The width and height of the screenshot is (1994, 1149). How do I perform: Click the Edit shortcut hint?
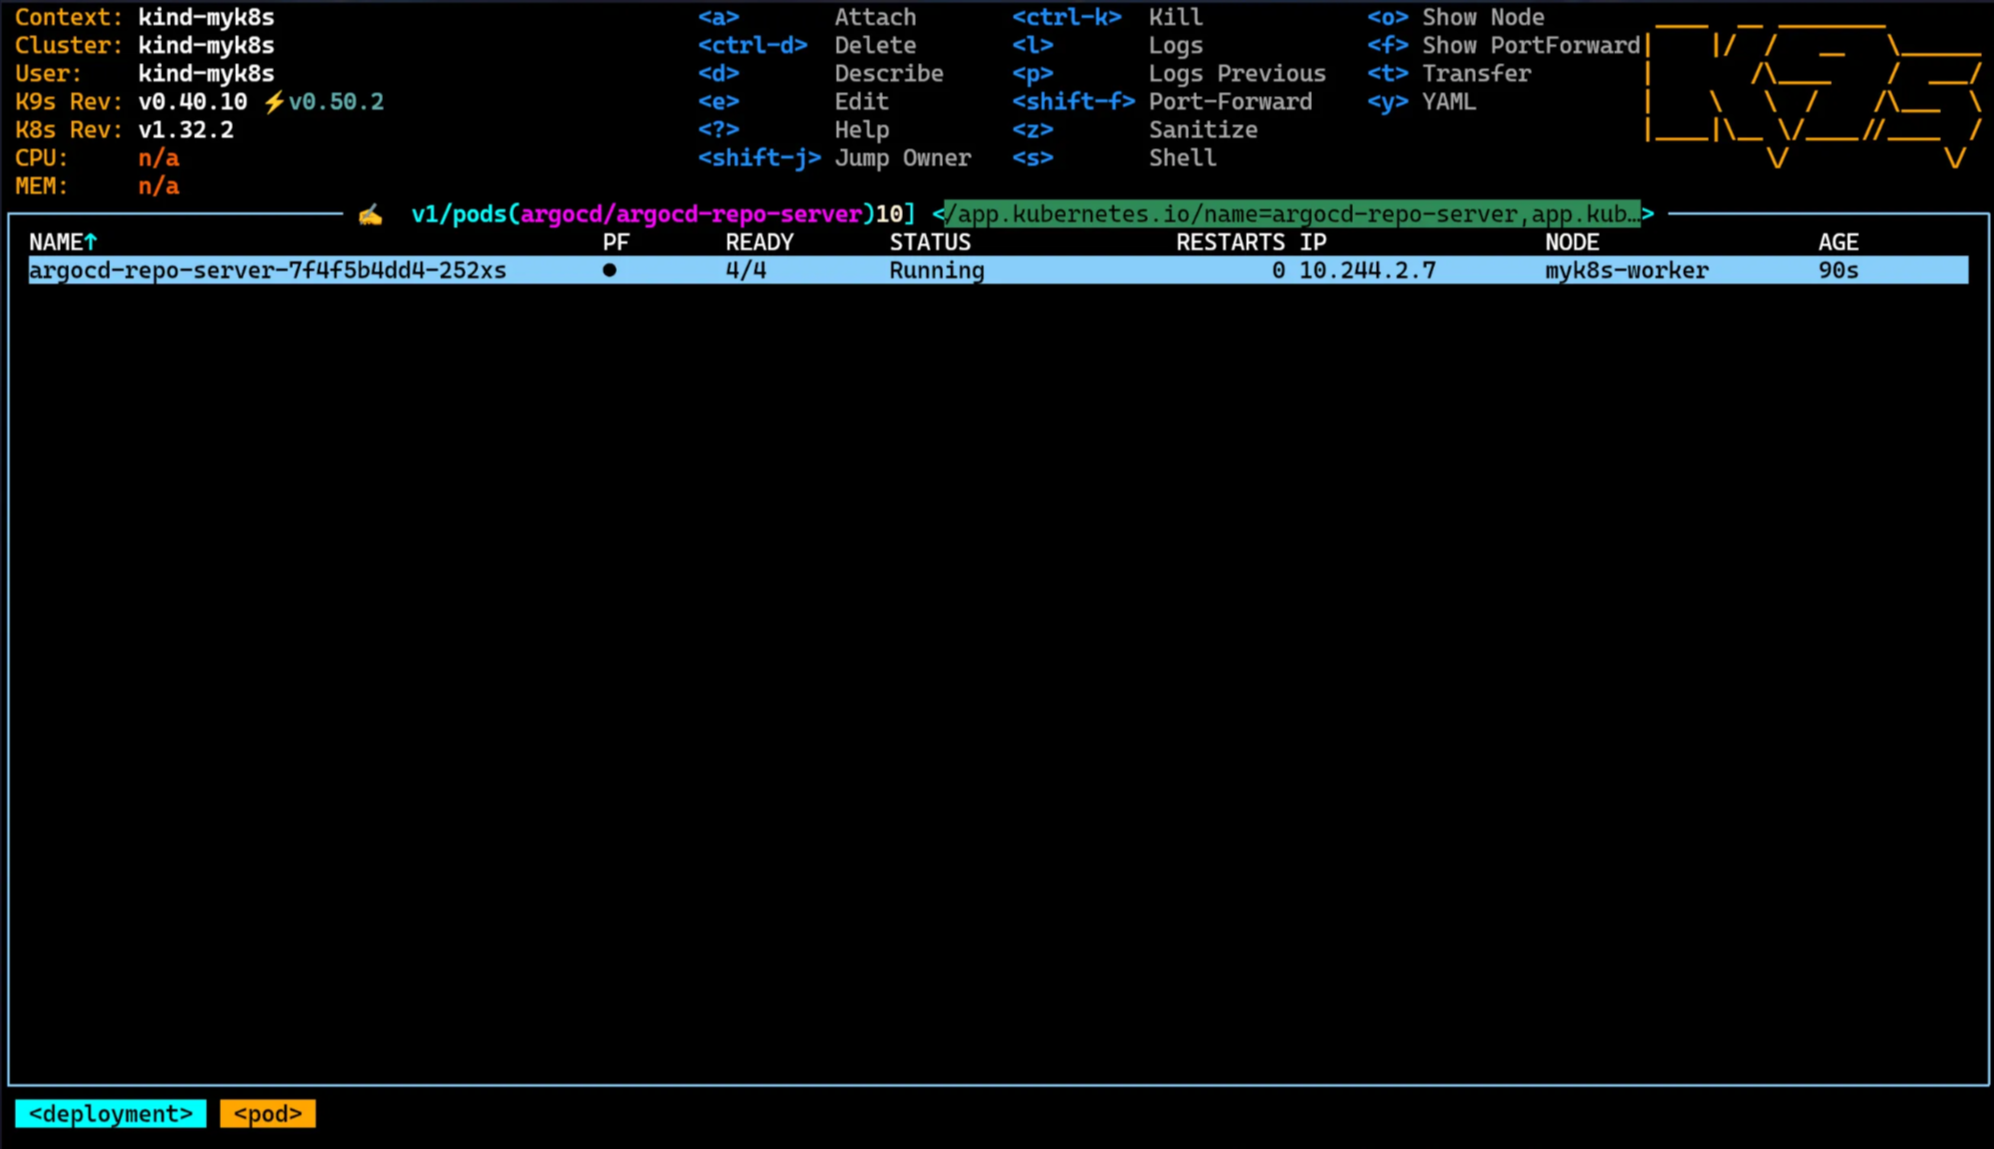point(862,101)
